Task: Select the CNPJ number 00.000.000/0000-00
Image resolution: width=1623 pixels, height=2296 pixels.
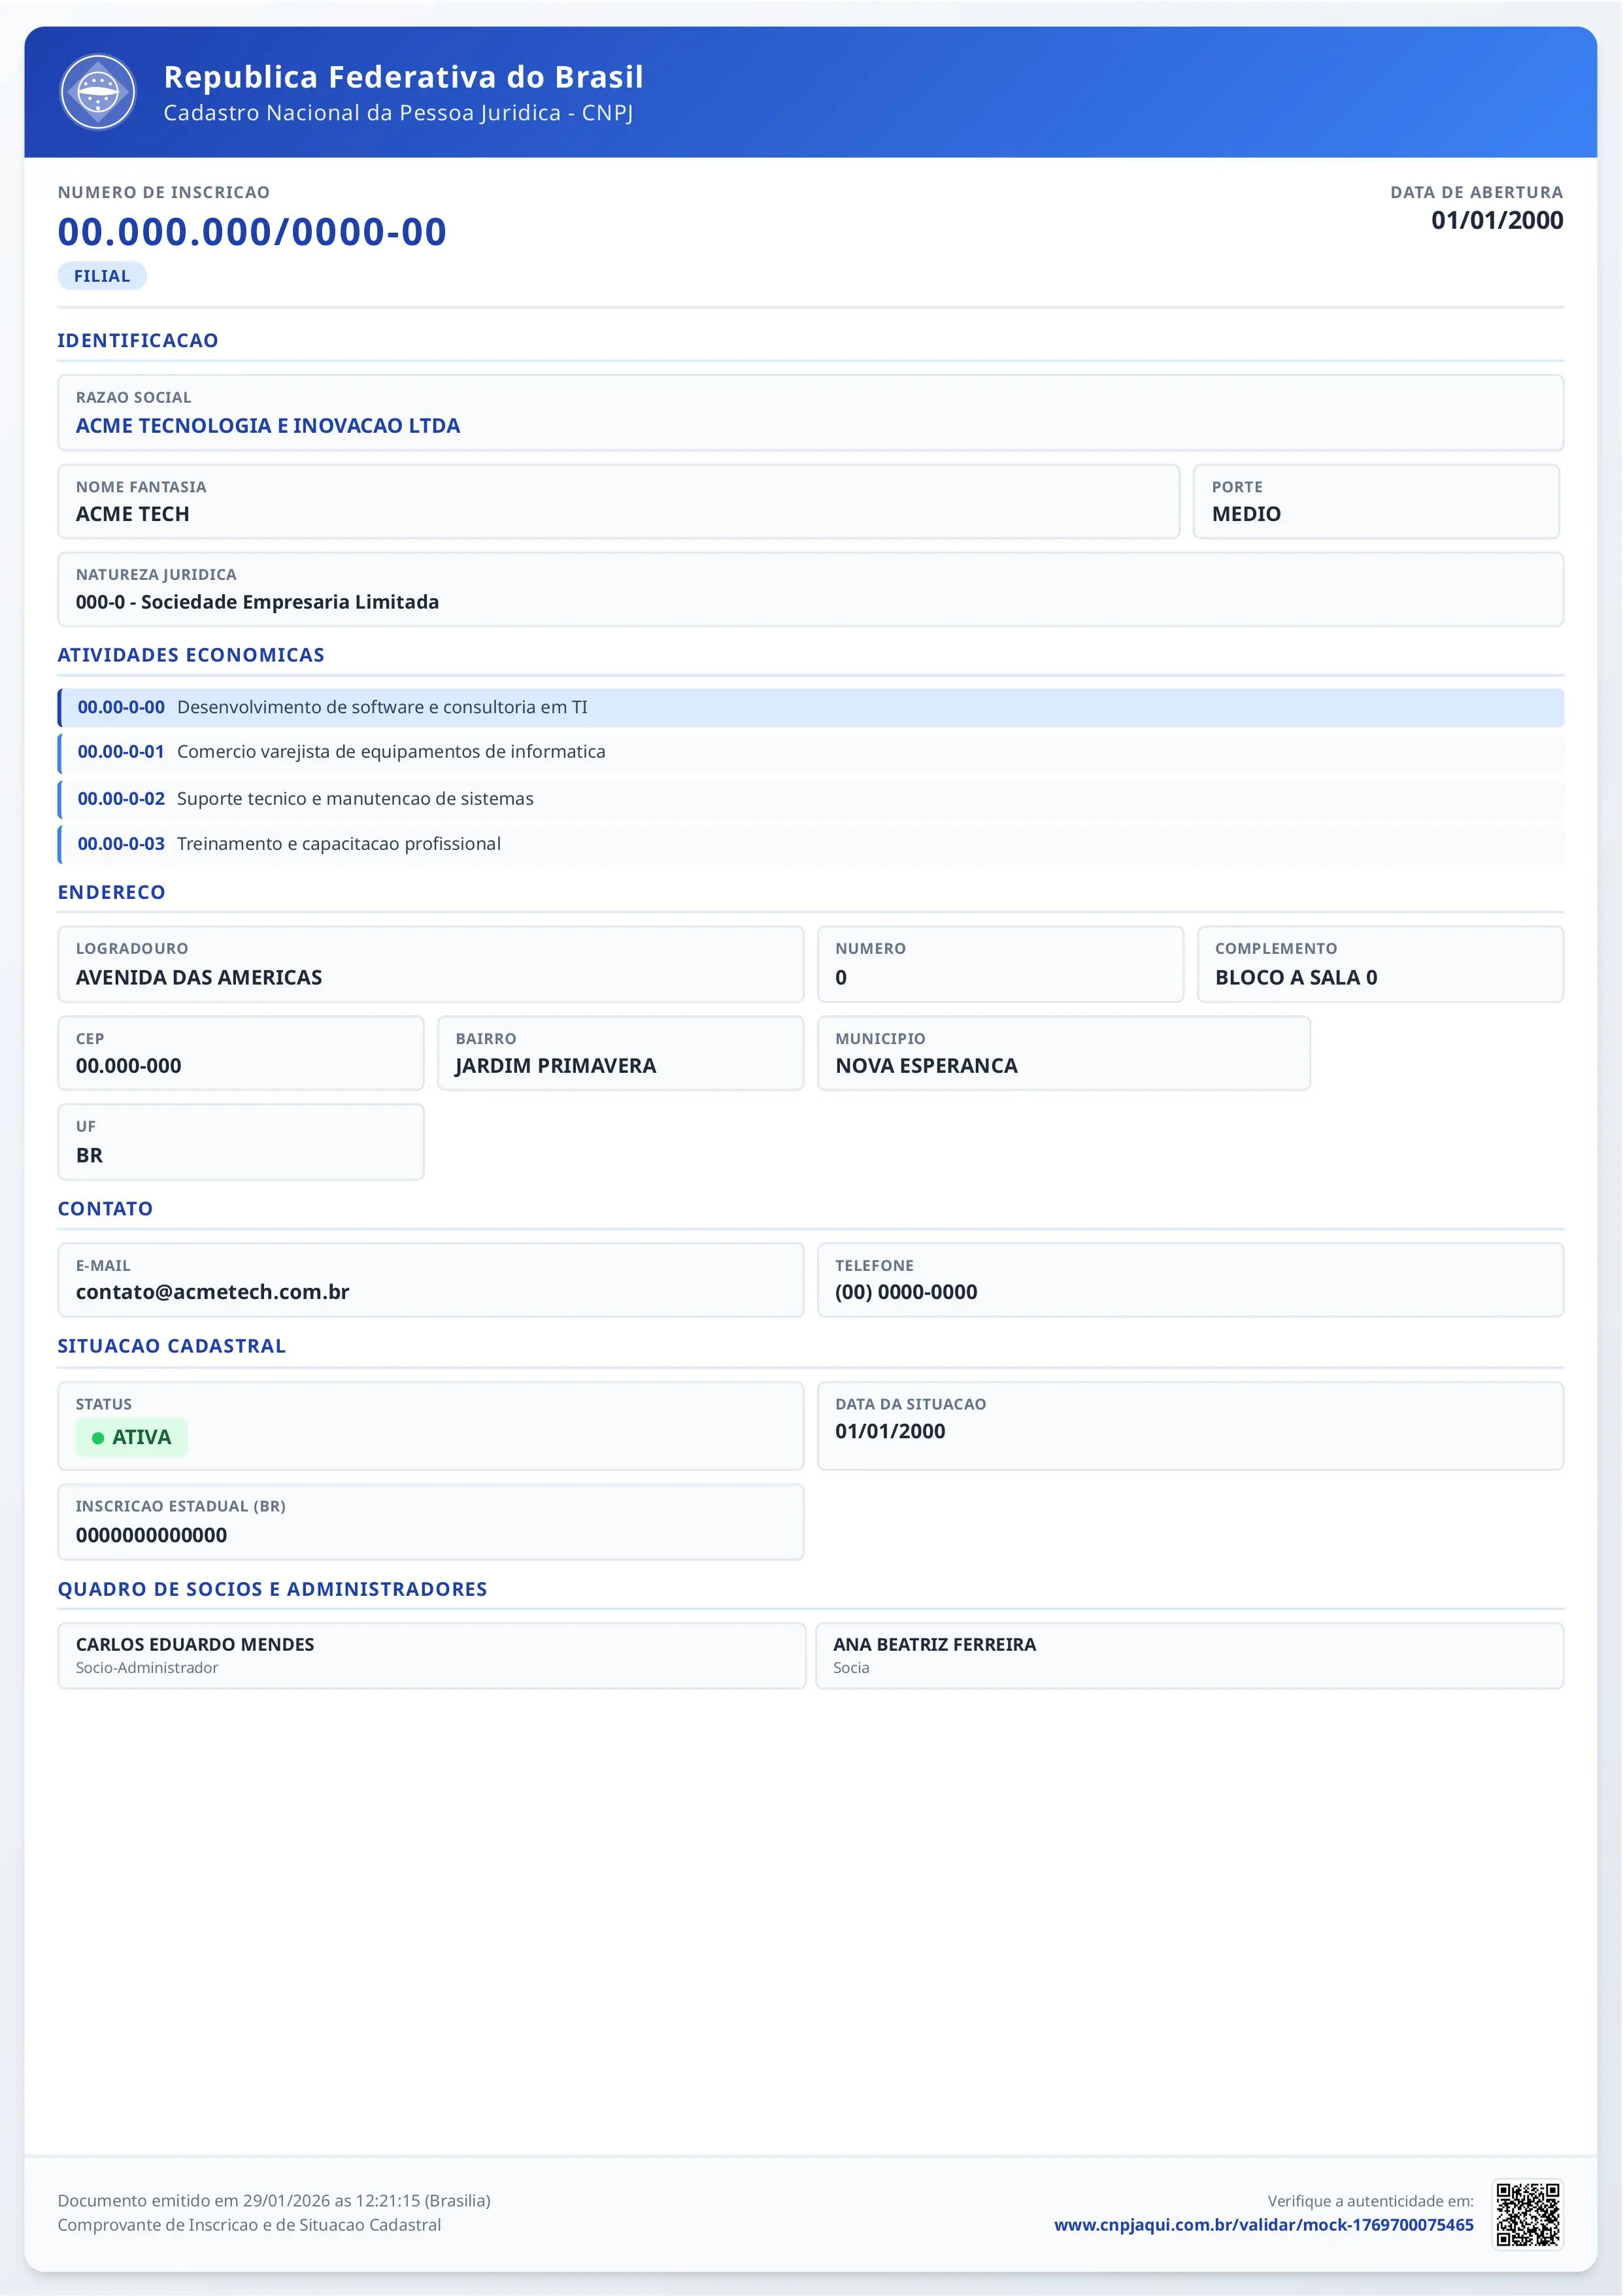Action: (x=252, y=232)
